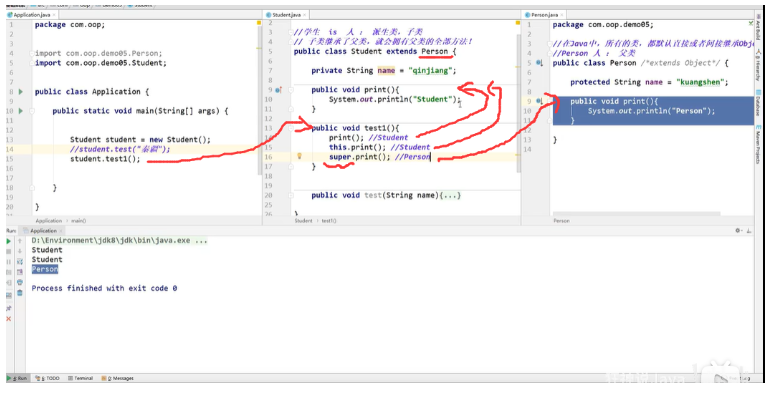Toggle scroll to end icon in Run console

(20, 272)
